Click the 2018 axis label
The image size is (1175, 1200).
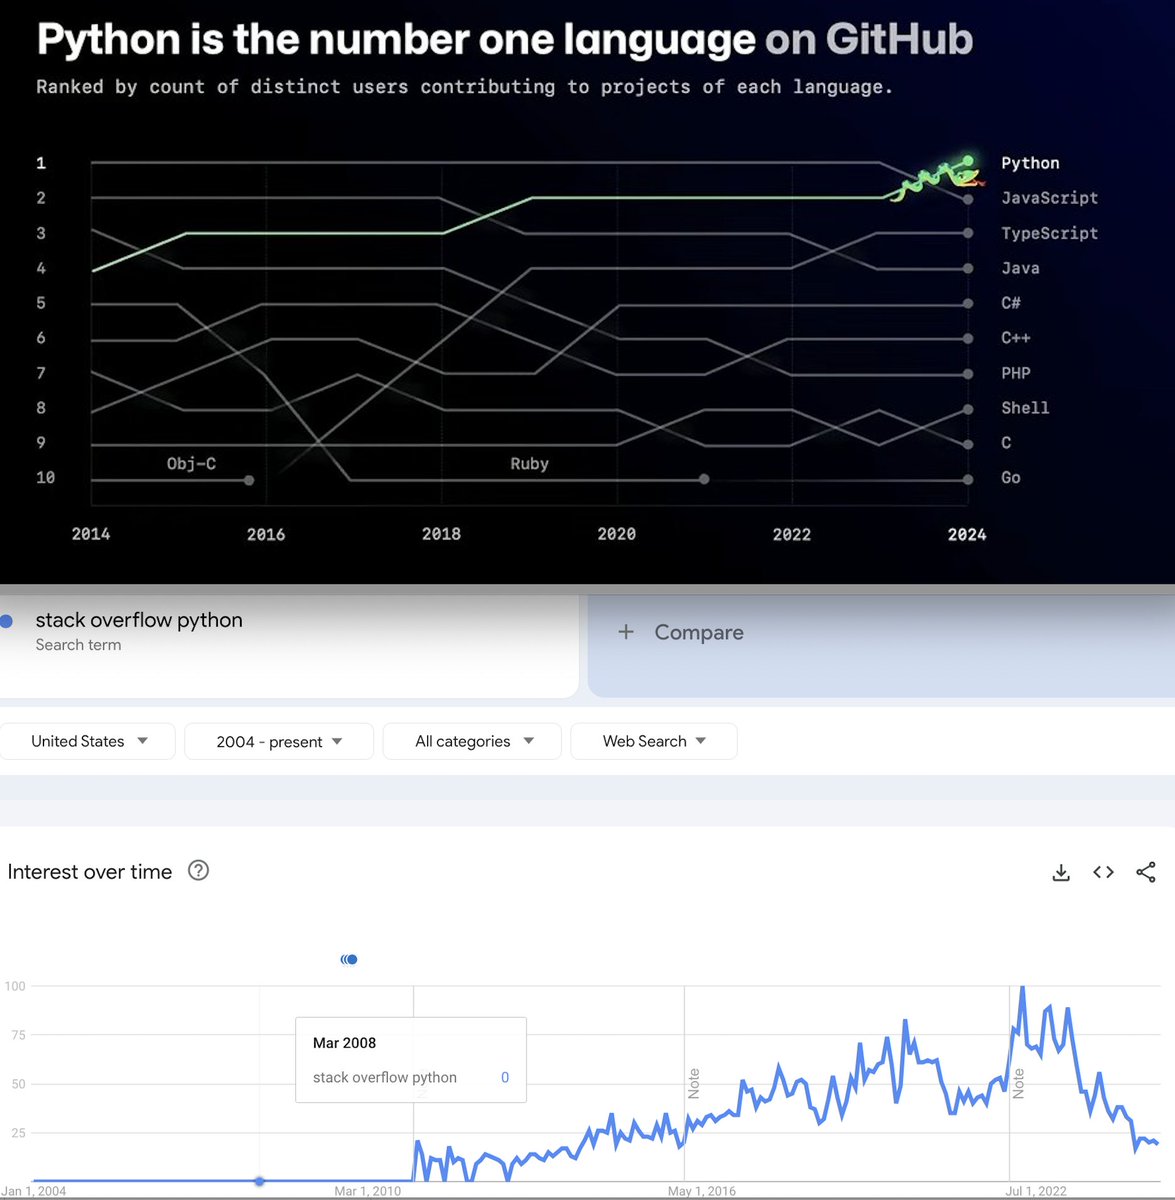pos(441,534)
